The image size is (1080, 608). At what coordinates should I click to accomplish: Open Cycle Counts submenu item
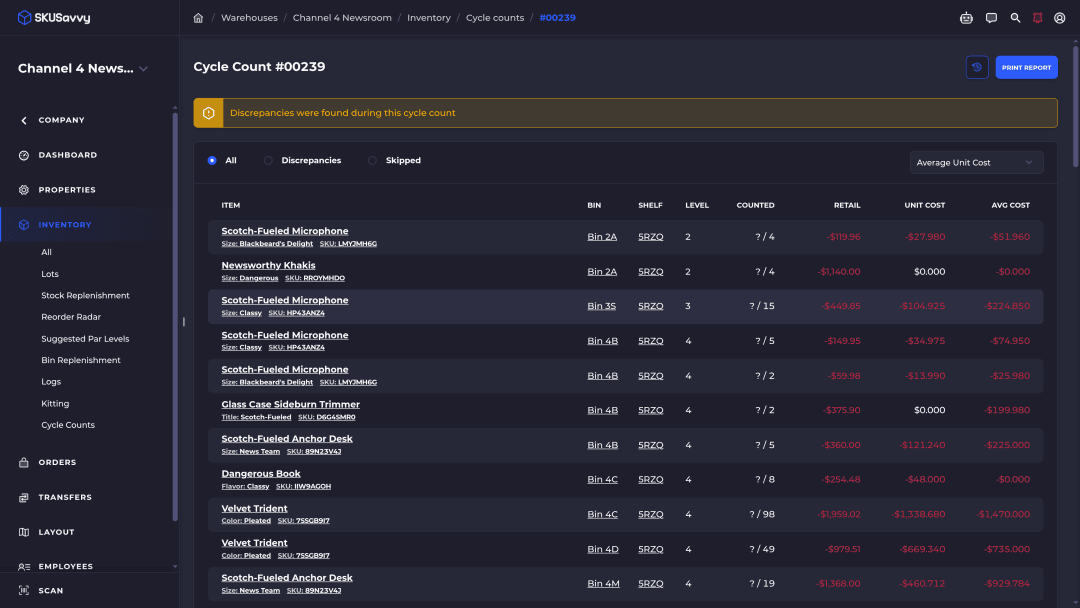pyautogui.click(x=68, y=425)
